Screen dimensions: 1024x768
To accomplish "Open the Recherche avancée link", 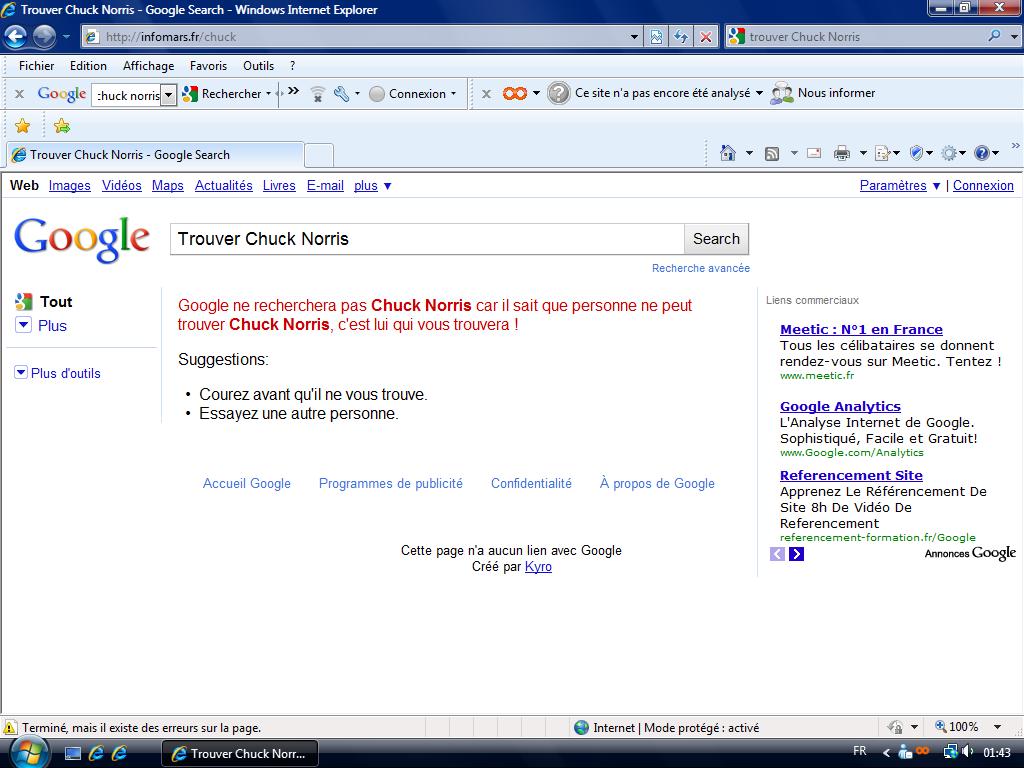I will (x=701, y=268).
